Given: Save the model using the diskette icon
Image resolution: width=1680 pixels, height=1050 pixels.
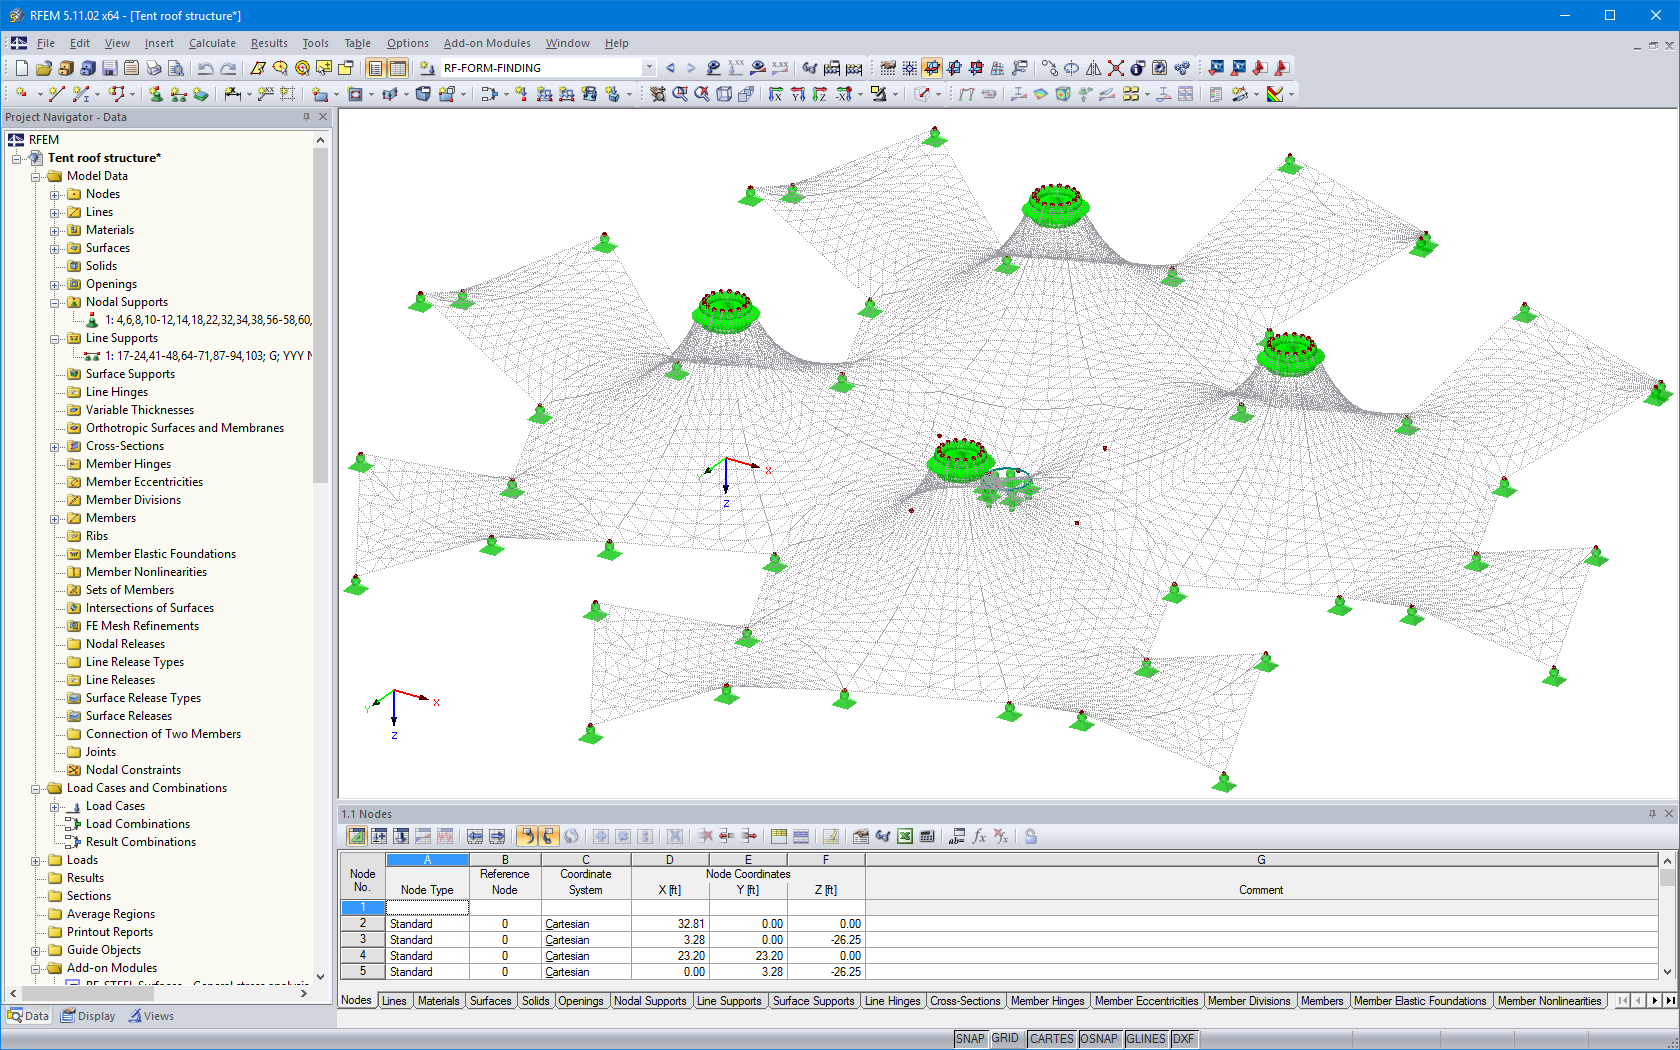Looking at the screenshot, I should pyautogui.click(x=109, y=68).
